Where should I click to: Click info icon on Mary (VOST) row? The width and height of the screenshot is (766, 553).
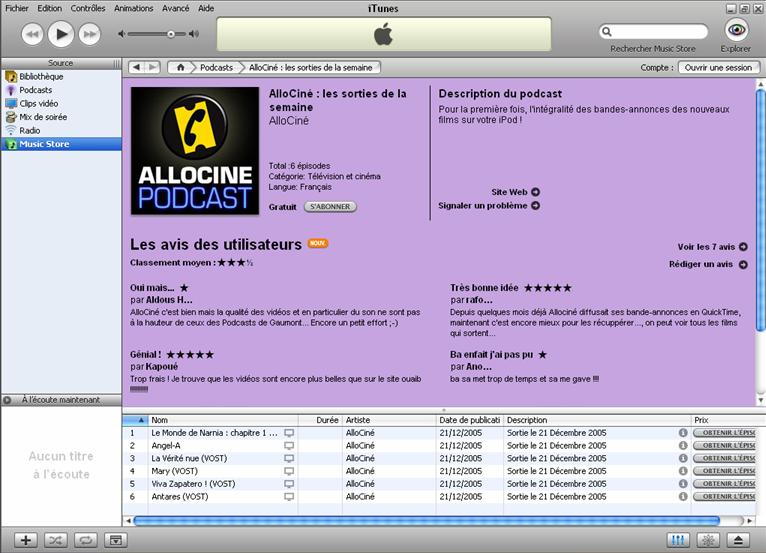point(683,471)
